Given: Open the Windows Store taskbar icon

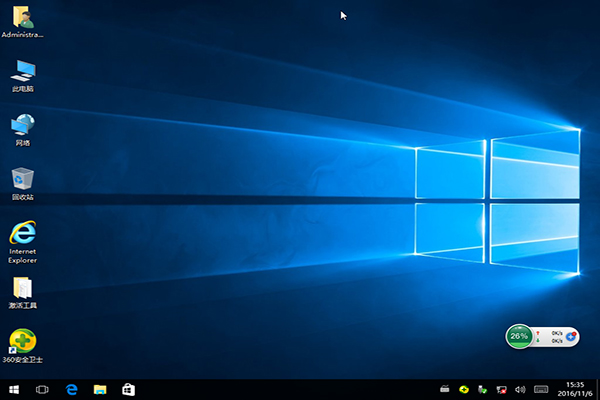Looking at the screenshot, I should pos(128,388).
